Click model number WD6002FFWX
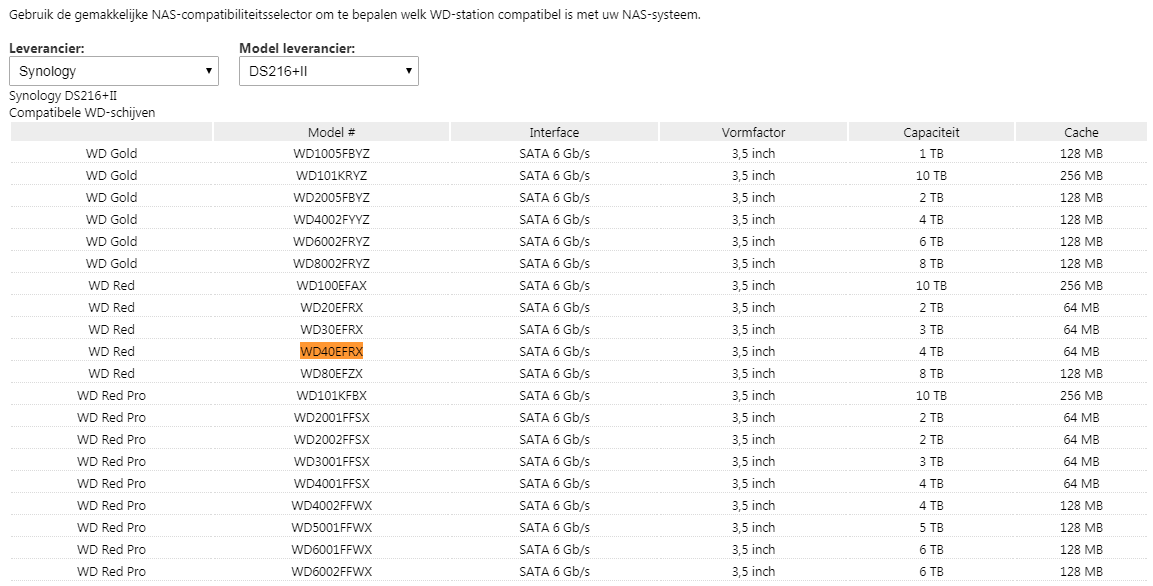This screenshot has height=586, width=1153. [331, 571]
